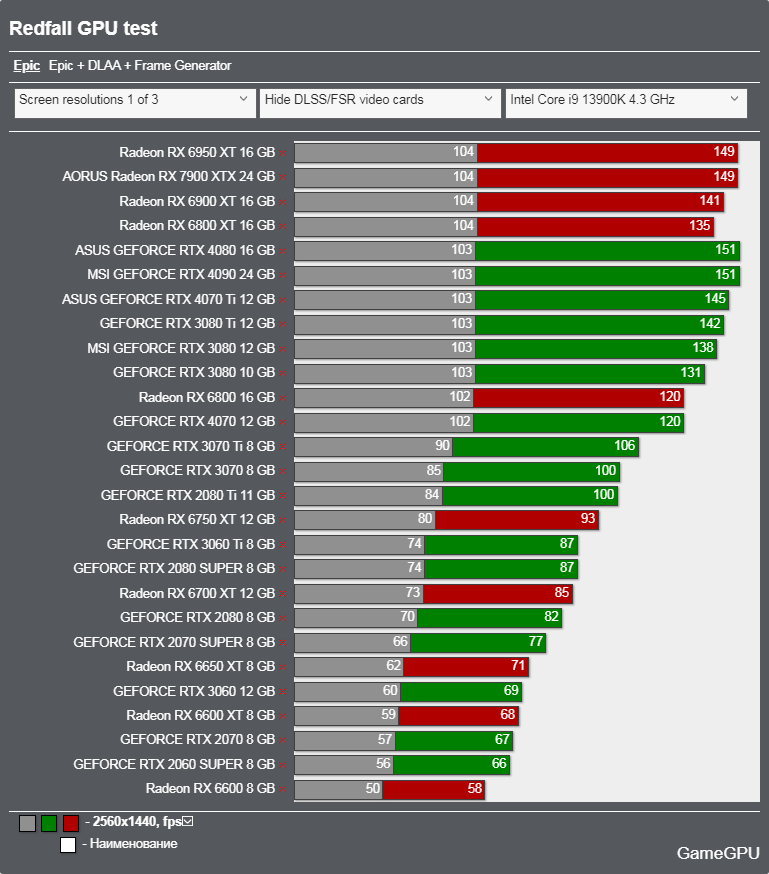Click the Radeon RX 6600 8 GB label

[x=211, y=789]
